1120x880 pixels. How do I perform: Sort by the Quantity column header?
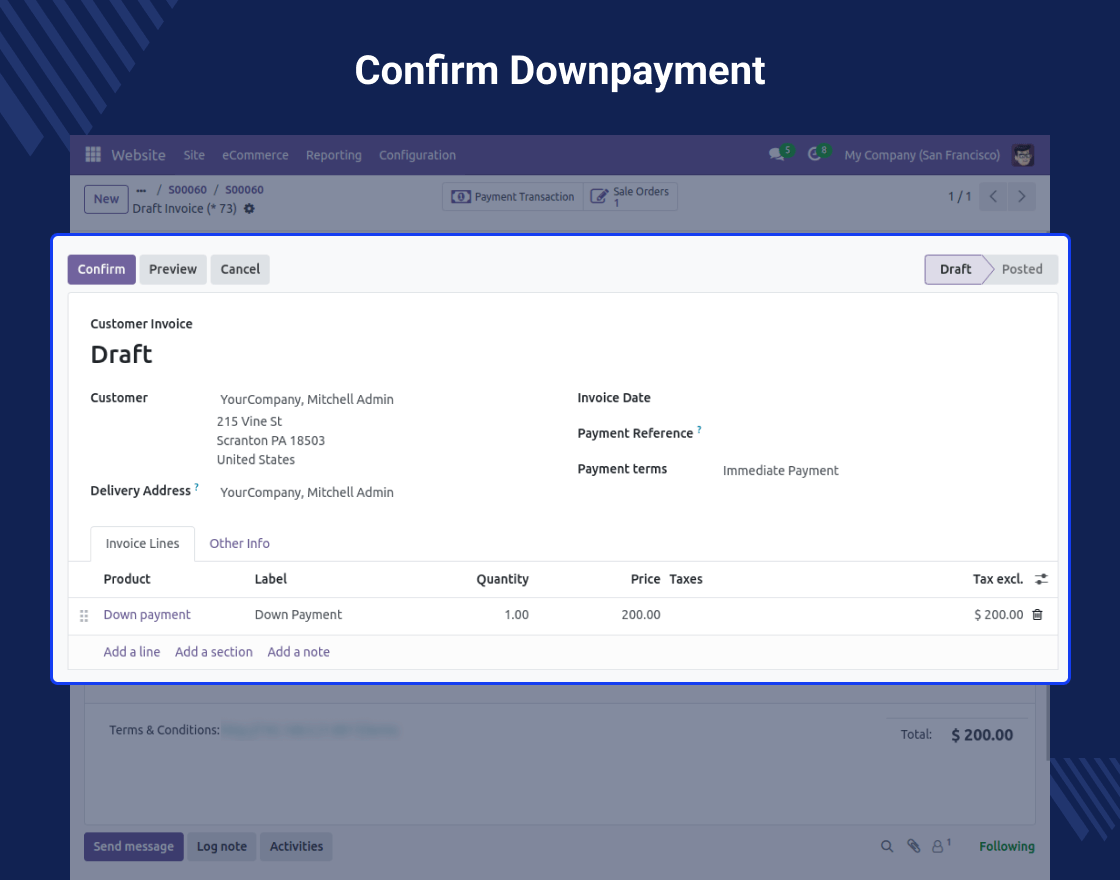pos(502,579)
